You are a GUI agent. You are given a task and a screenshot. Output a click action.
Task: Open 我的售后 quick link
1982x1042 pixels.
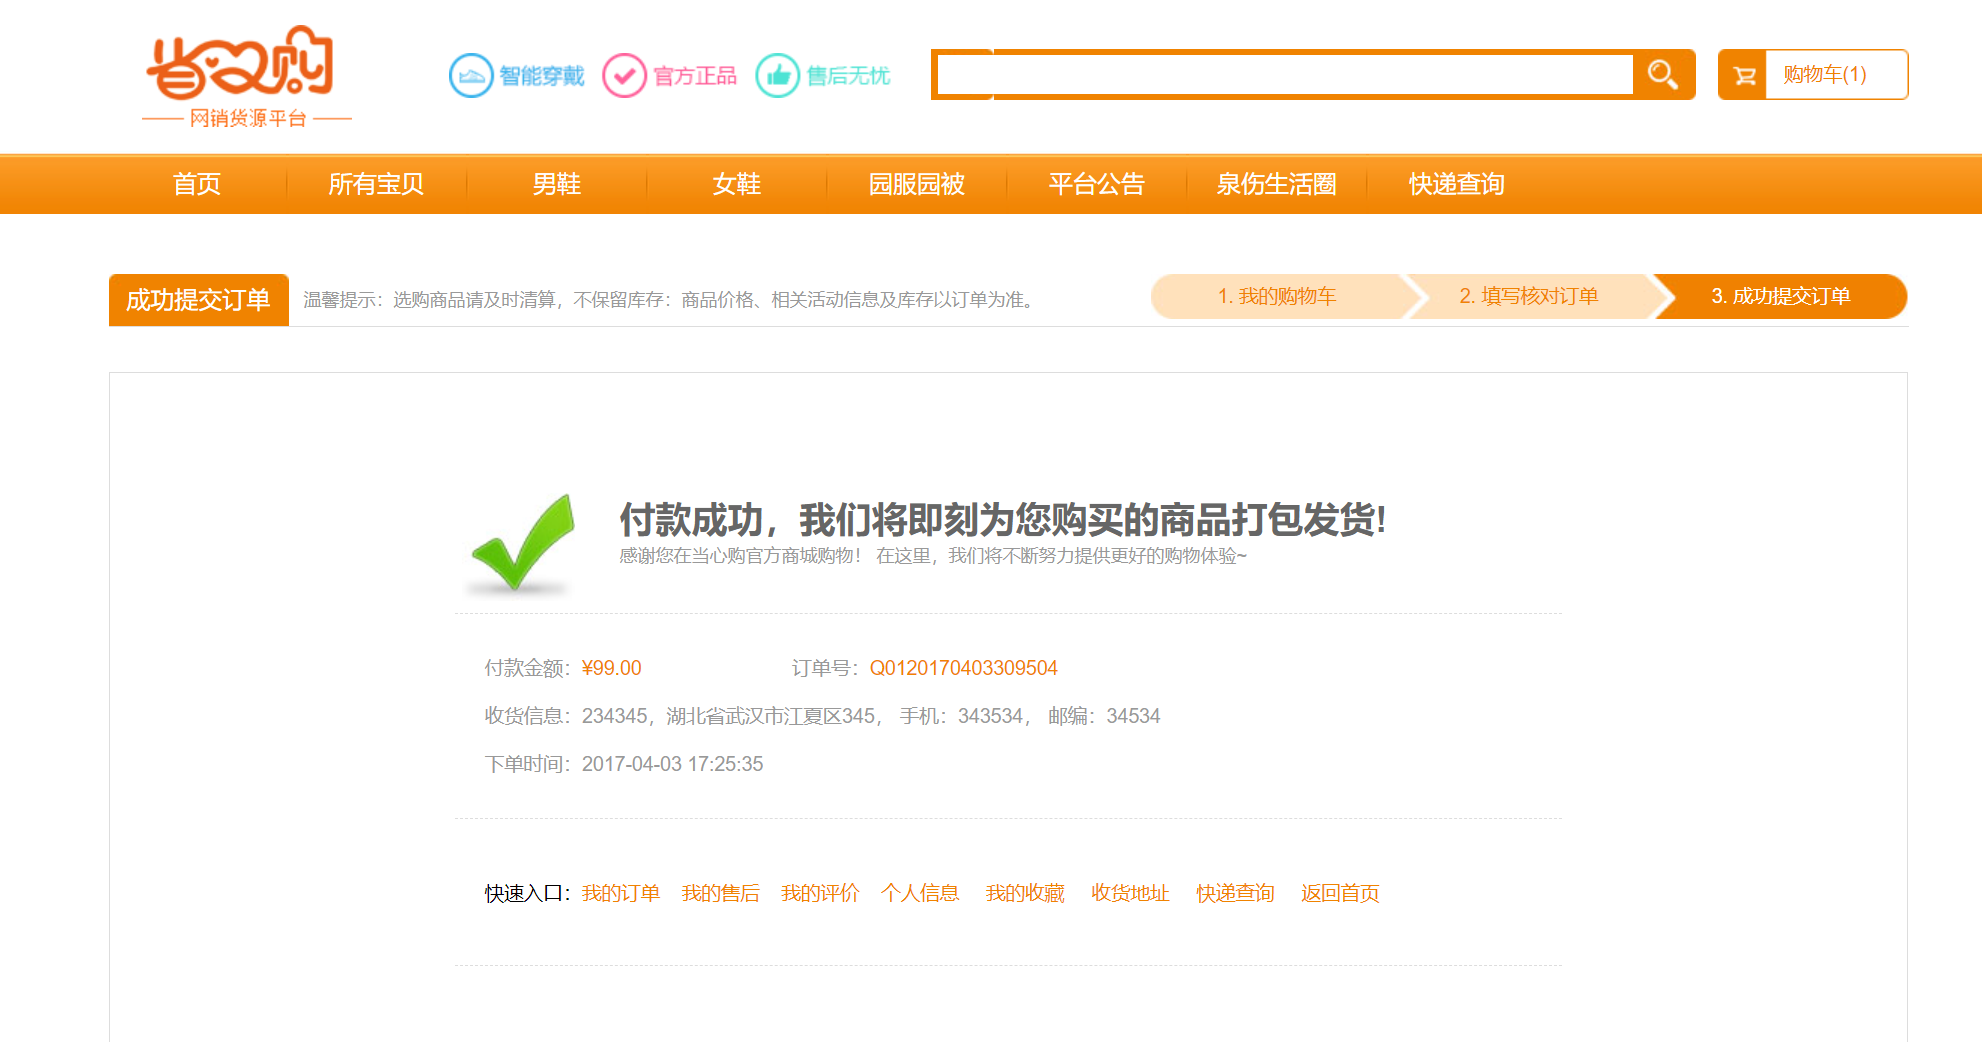721,893
